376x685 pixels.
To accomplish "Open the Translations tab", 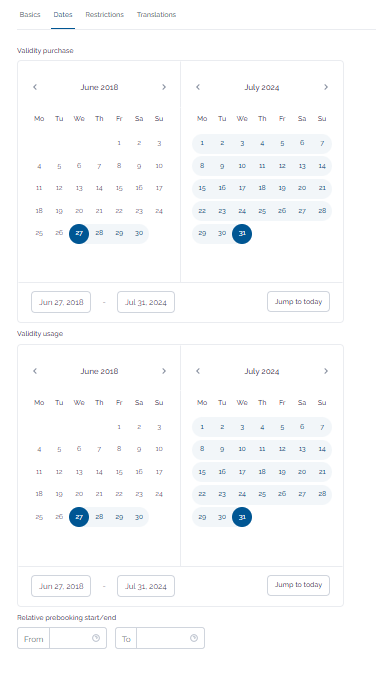I will (x=156, y=14).
